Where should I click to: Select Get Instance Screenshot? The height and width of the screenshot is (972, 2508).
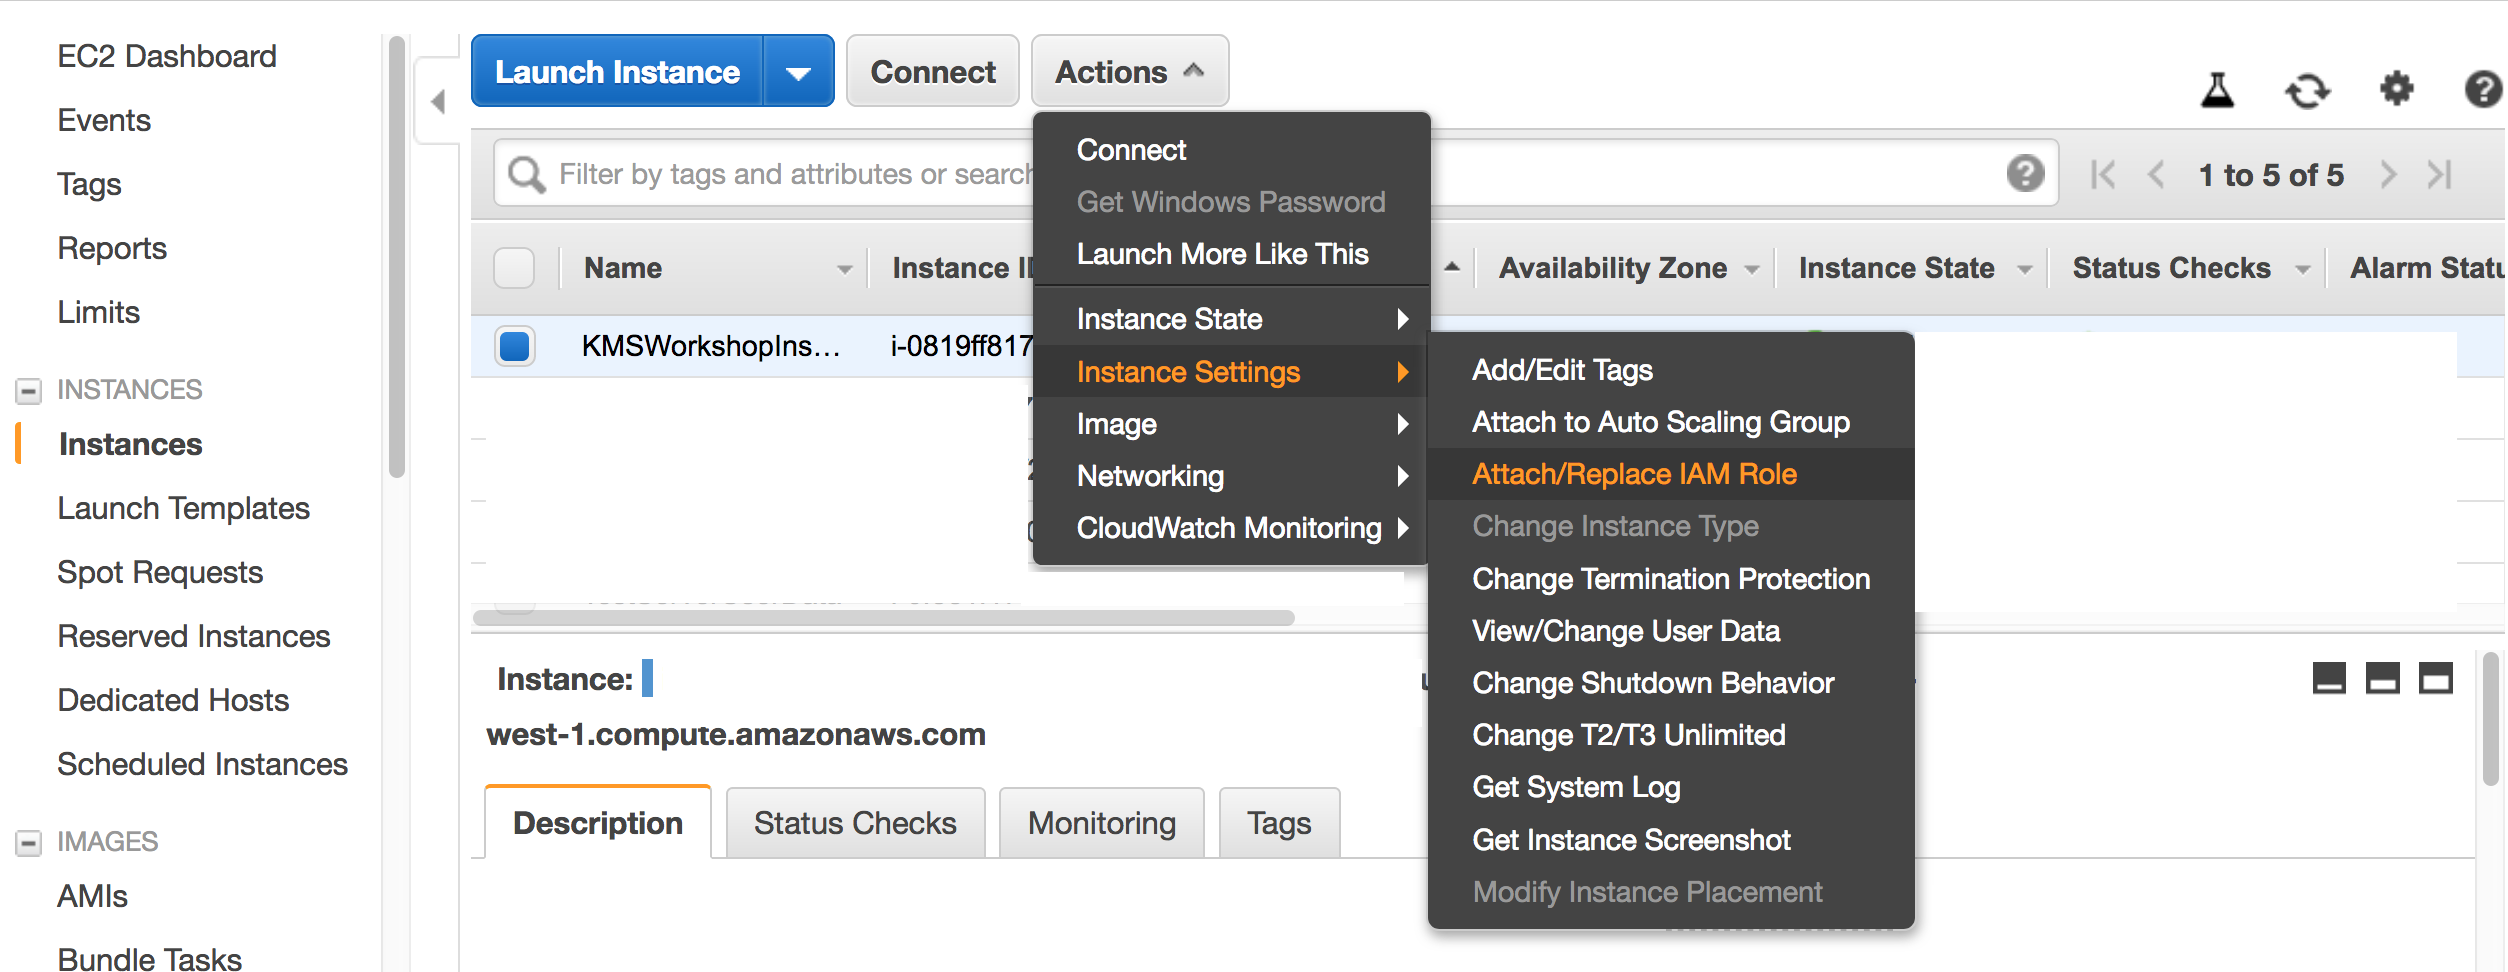pyautogui.click(x=1671, y=840)
